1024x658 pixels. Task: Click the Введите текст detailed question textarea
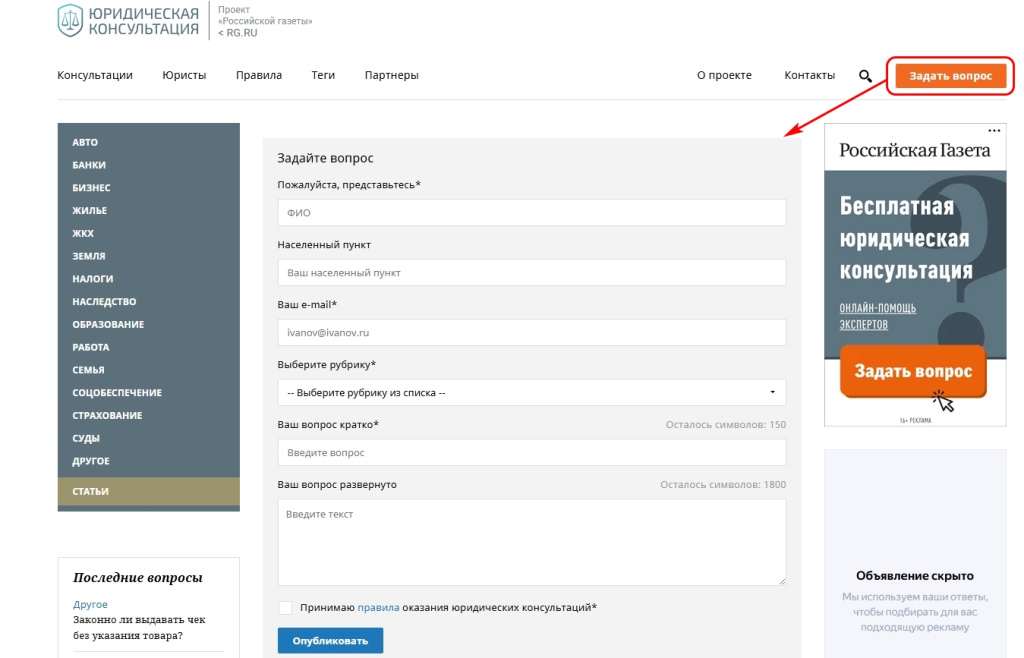pos(532,542)
